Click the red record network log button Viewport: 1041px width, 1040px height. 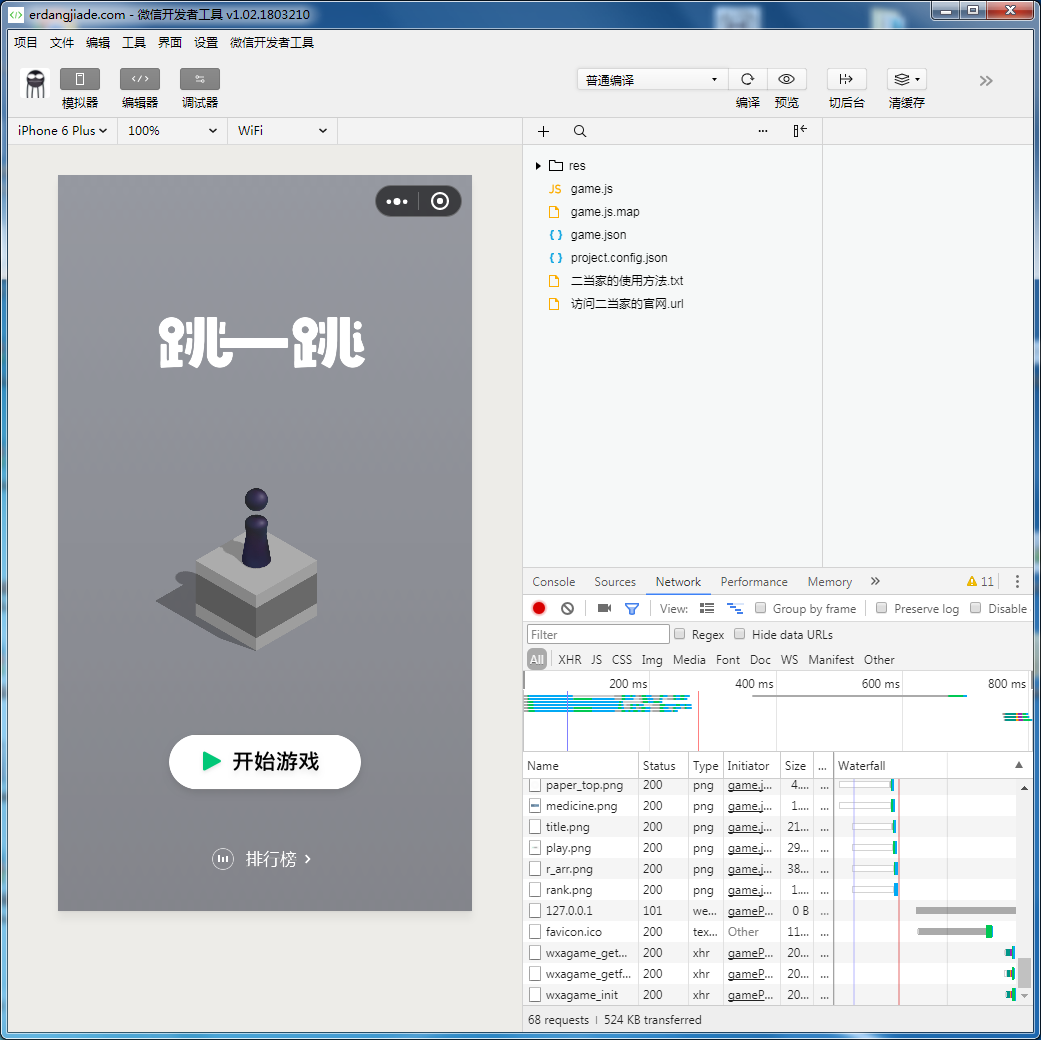(x=539, y=608)
